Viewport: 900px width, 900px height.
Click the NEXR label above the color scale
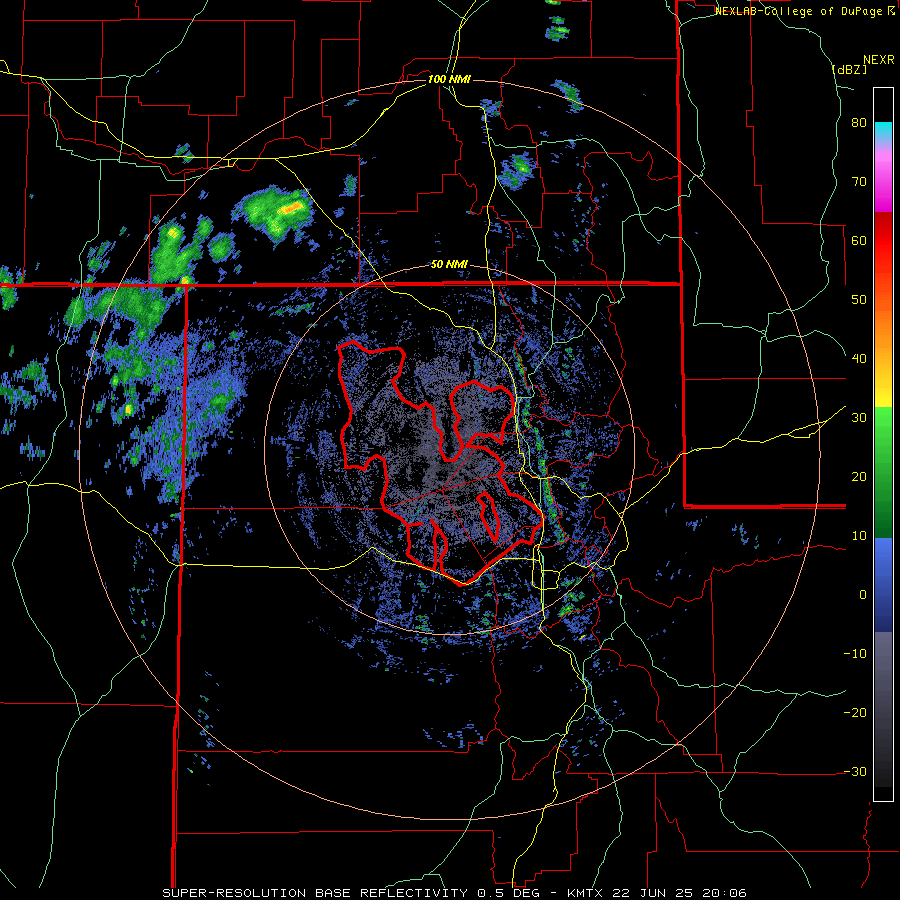[x=879, y=60]
